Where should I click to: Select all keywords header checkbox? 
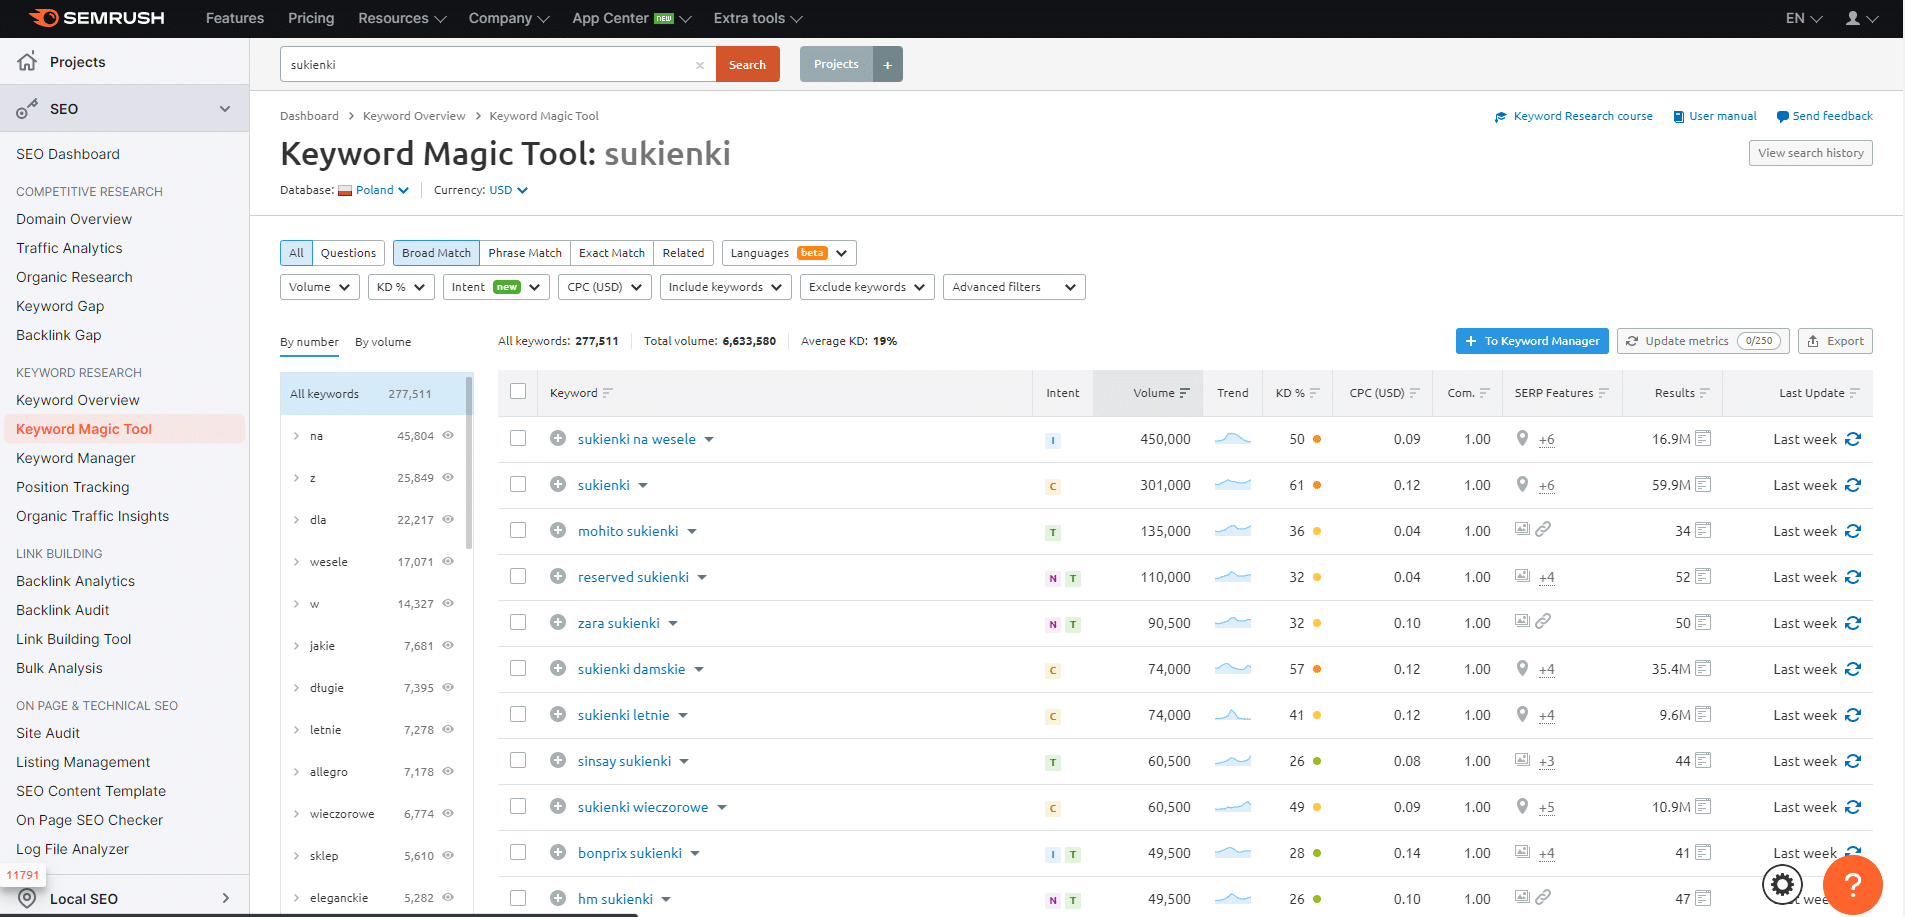point(518,391)
